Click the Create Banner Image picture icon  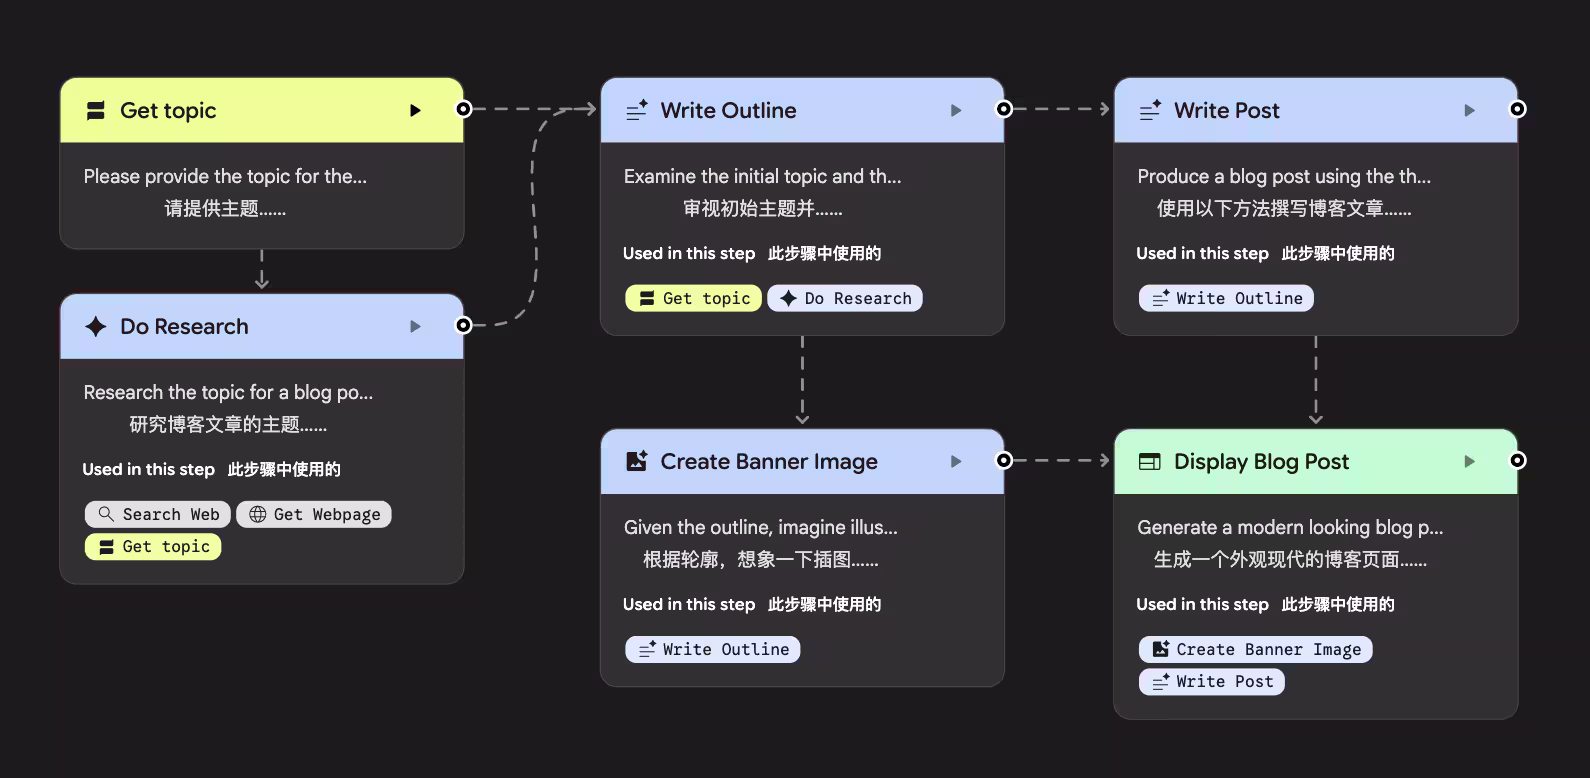[636, 462]
